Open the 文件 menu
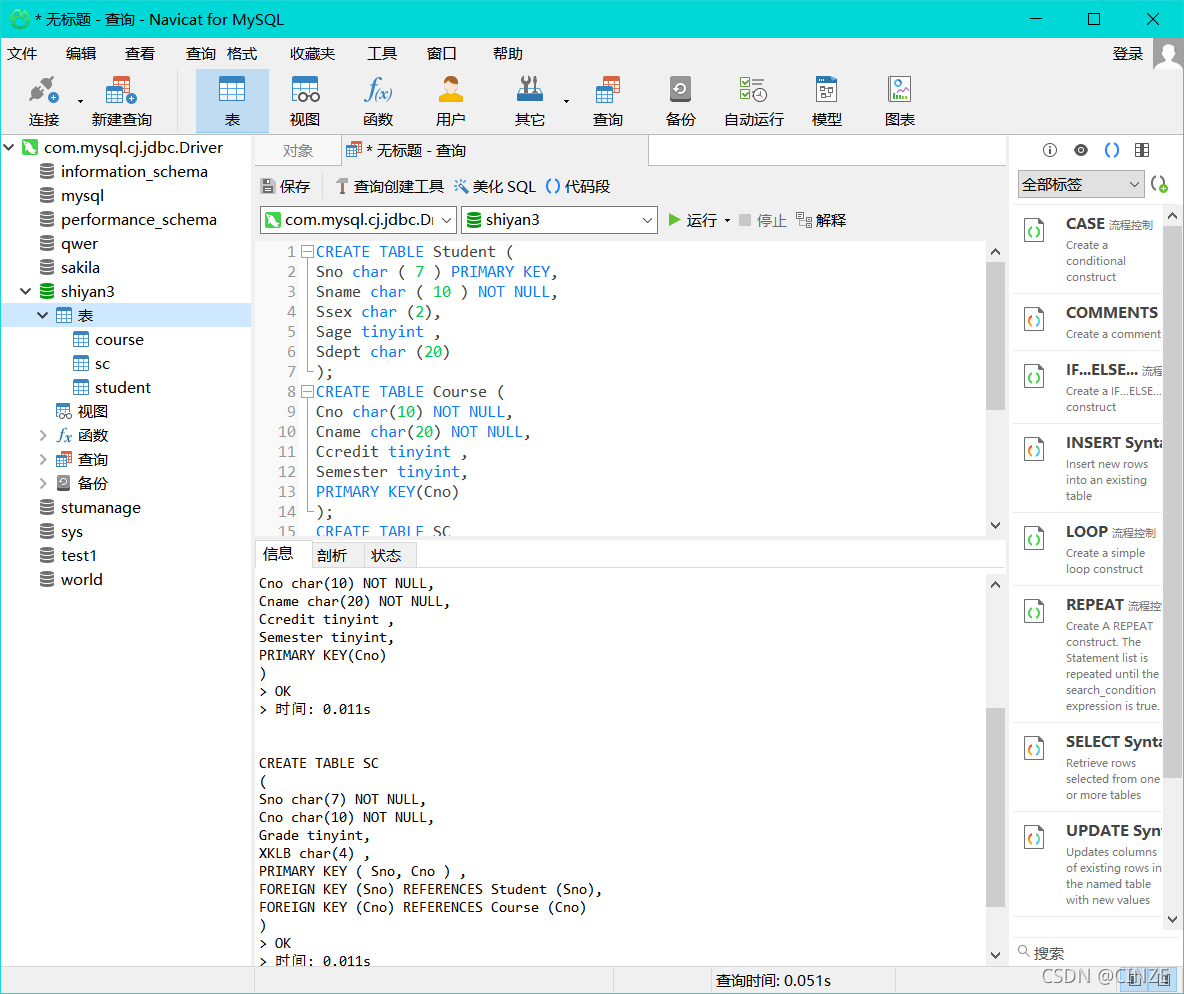The image size is (1184, 994). click(22, 54)
